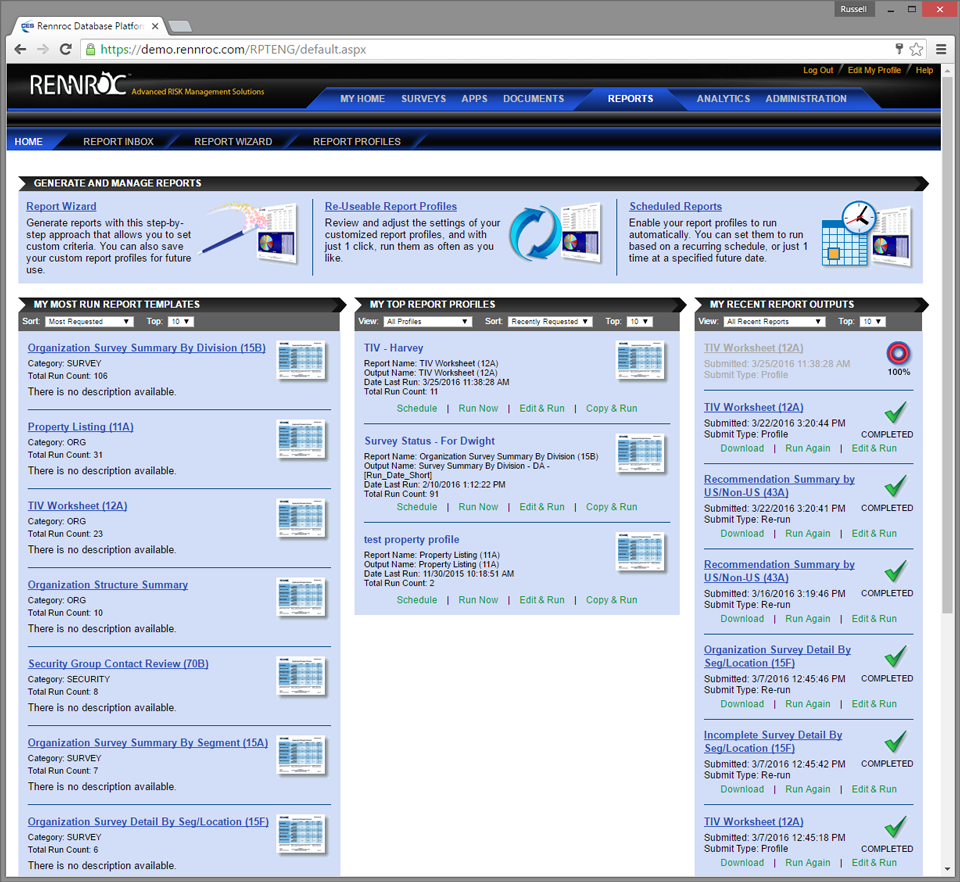Open thumbnail for TIV Worksheet (12A) template
Image resolution: width=960 pixels, height=882 pixels.
301,518
